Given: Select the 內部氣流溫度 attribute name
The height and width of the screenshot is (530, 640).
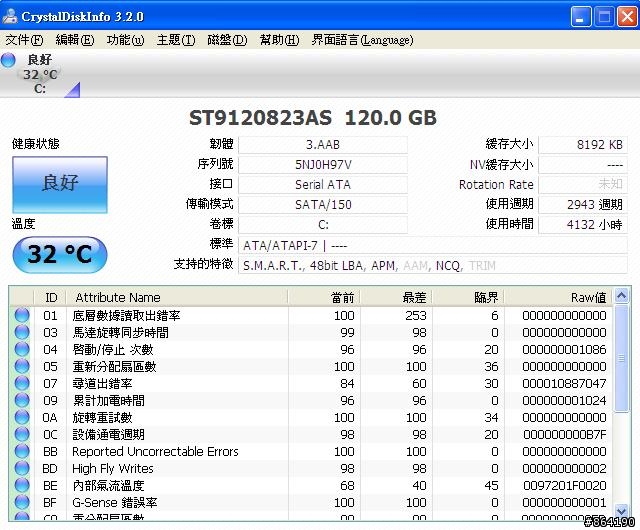Looking at the screenshot, I should 108,486.
